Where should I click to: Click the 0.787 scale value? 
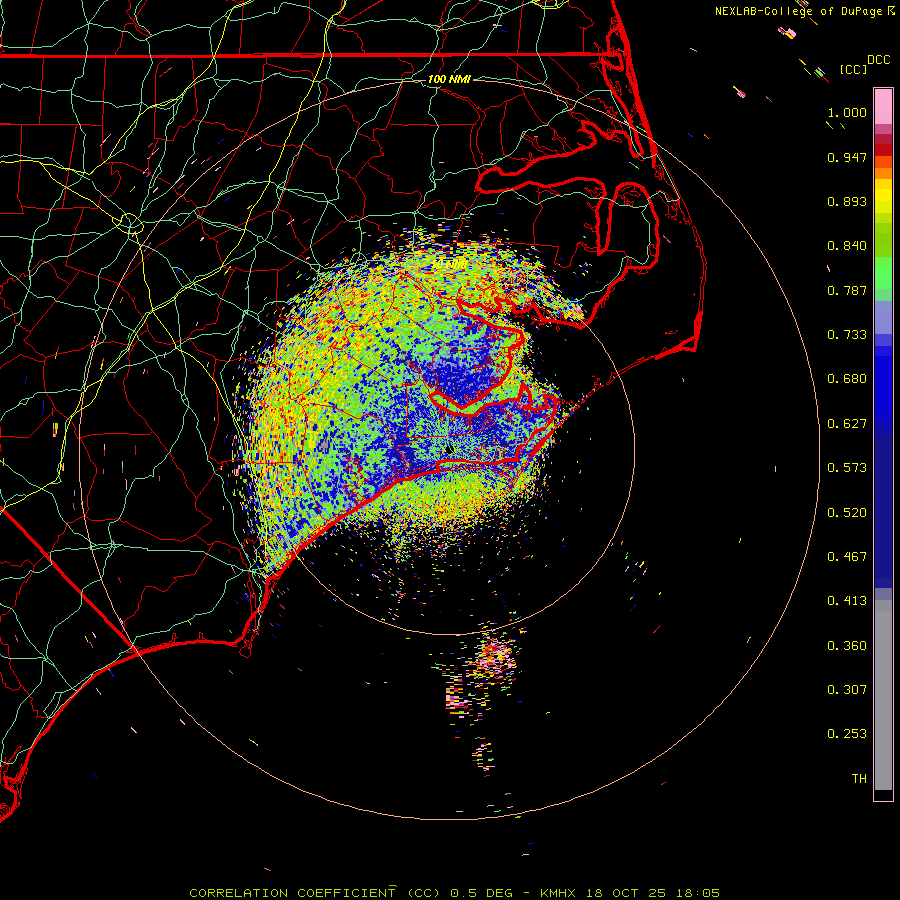click(847, 290)
